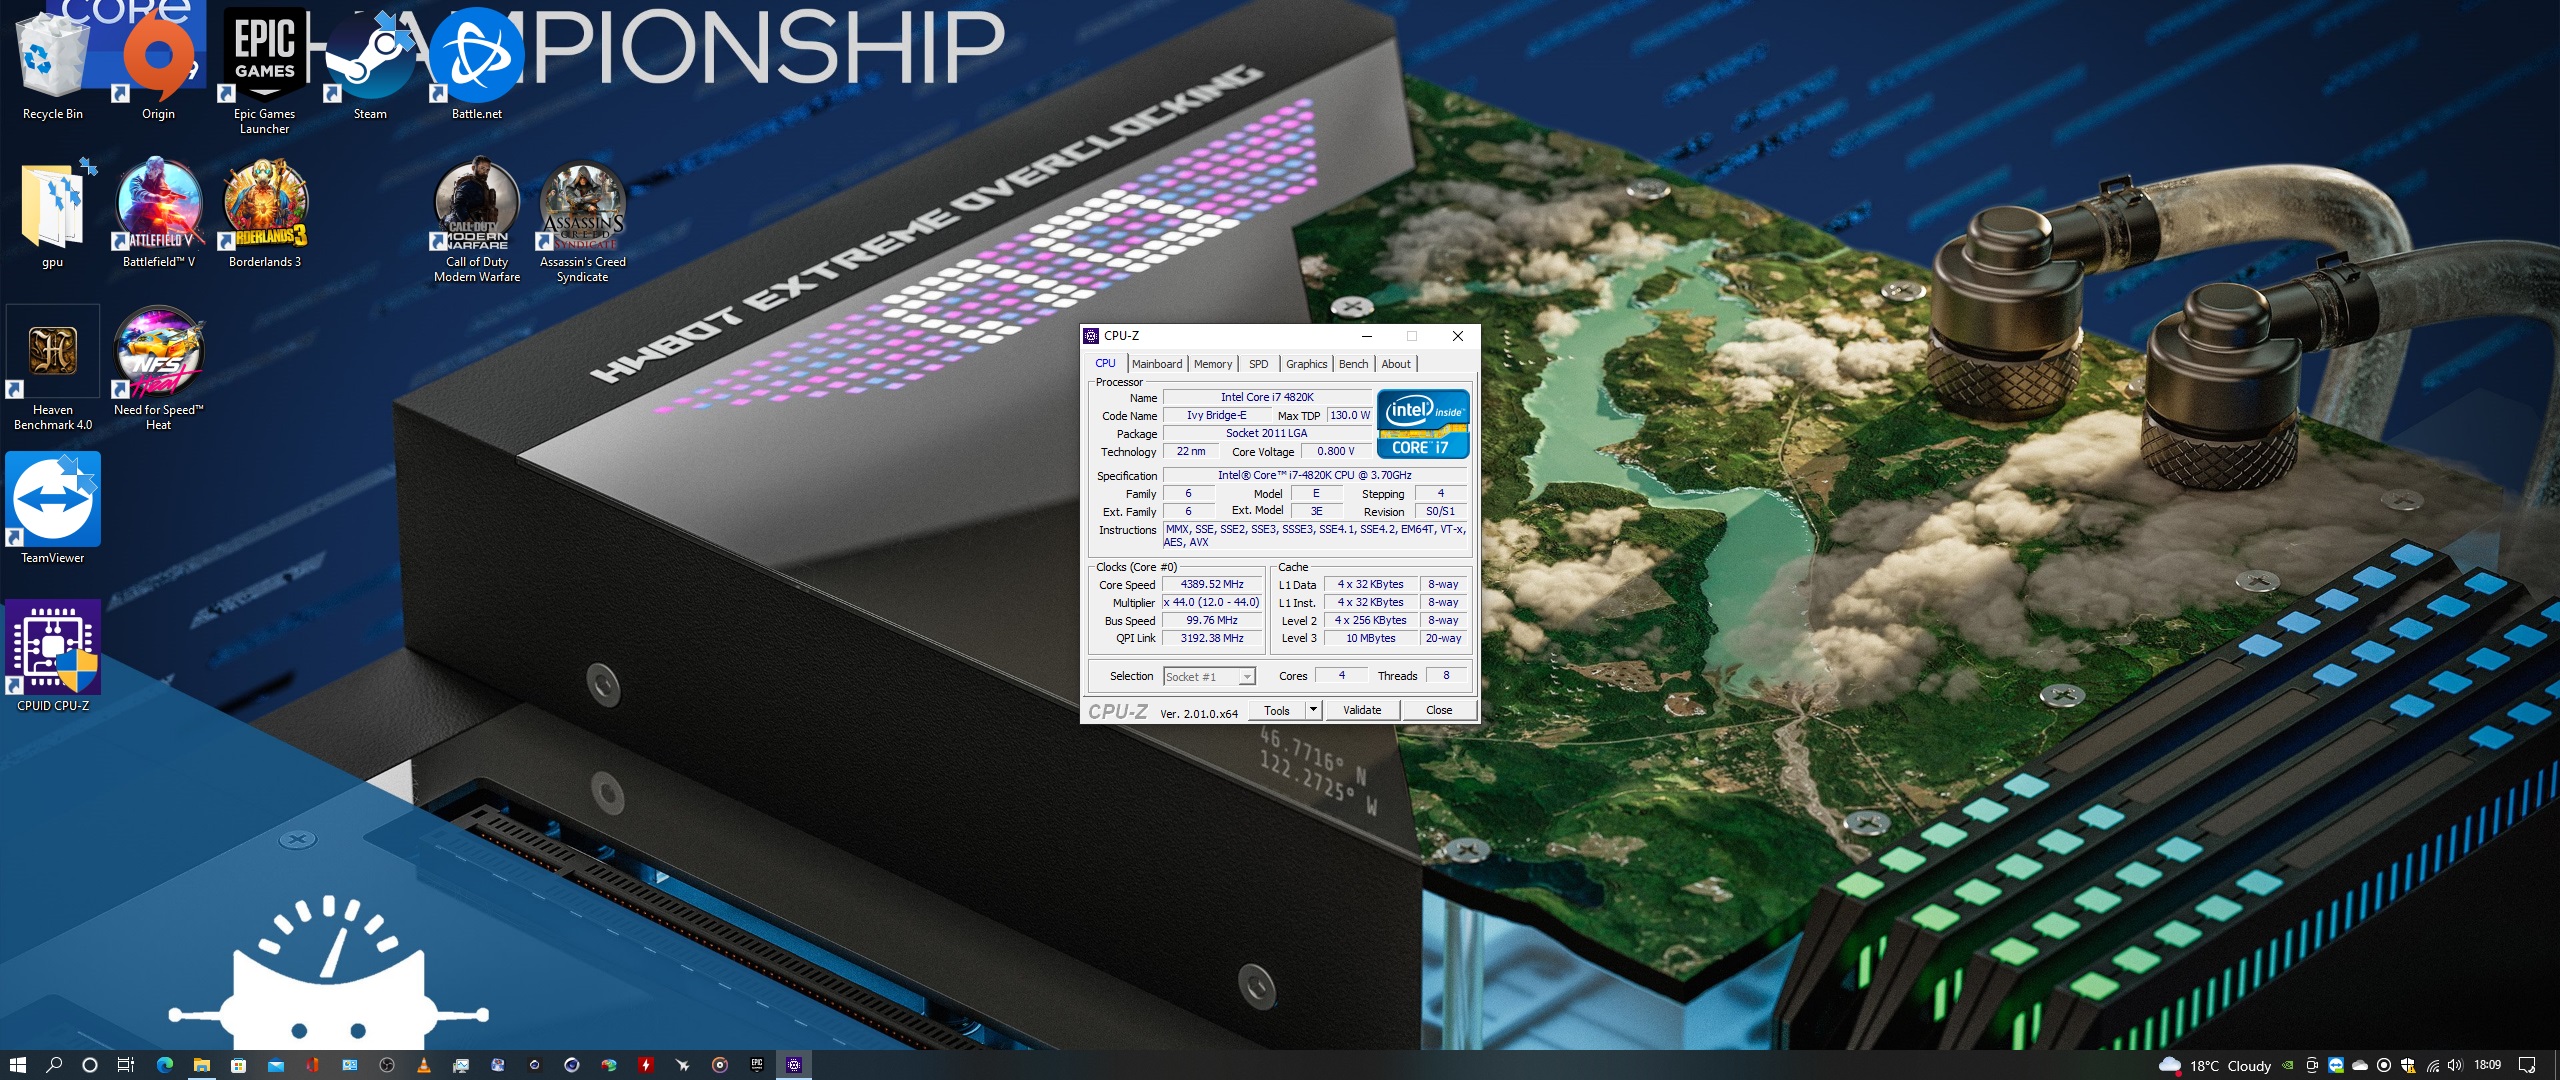Screen dimensions: 2560x1080
Task: Click the Validate button
Action: click(1362, 710)
